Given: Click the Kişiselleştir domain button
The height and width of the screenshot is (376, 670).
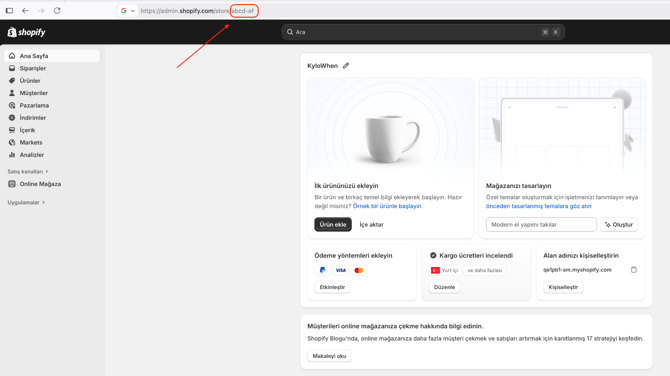Looking at the screenshot, I should [x=563, y=287].
